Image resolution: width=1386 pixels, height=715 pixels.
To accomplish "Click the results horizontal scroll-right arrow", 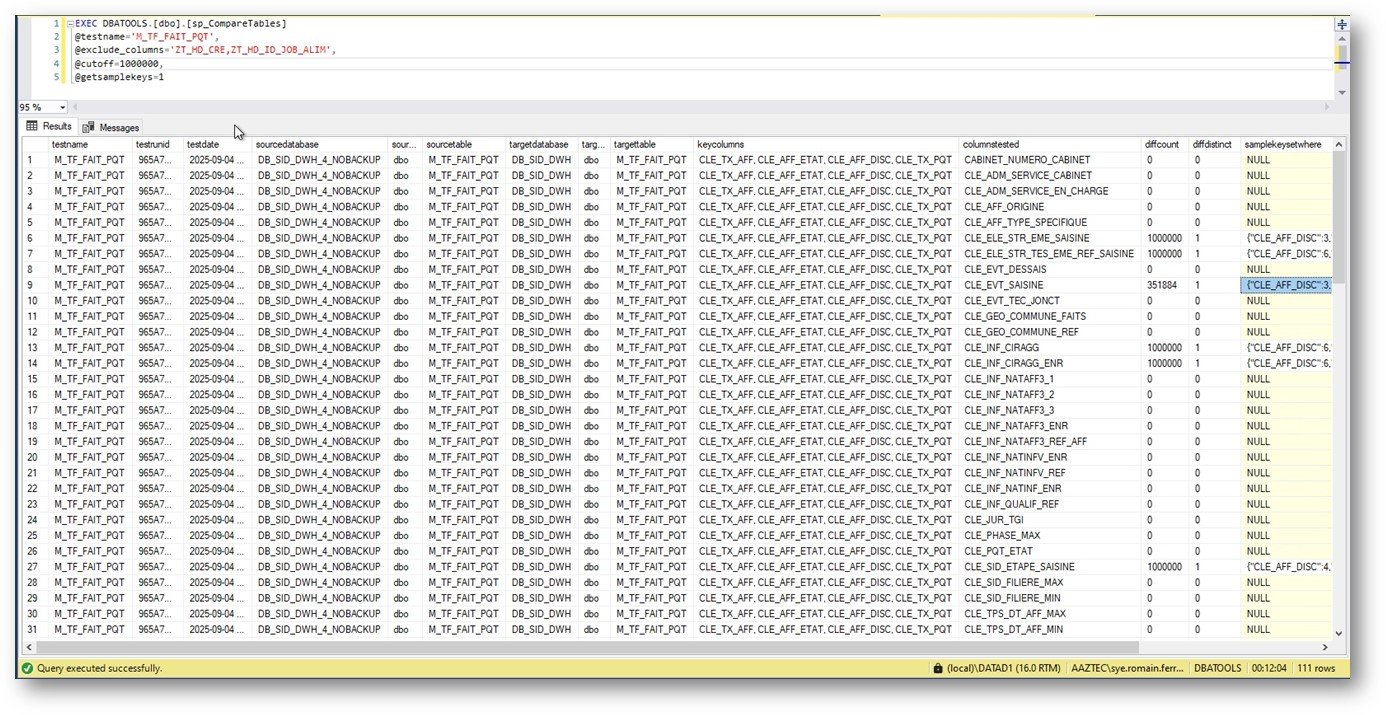I will [x=1325, y=647].
